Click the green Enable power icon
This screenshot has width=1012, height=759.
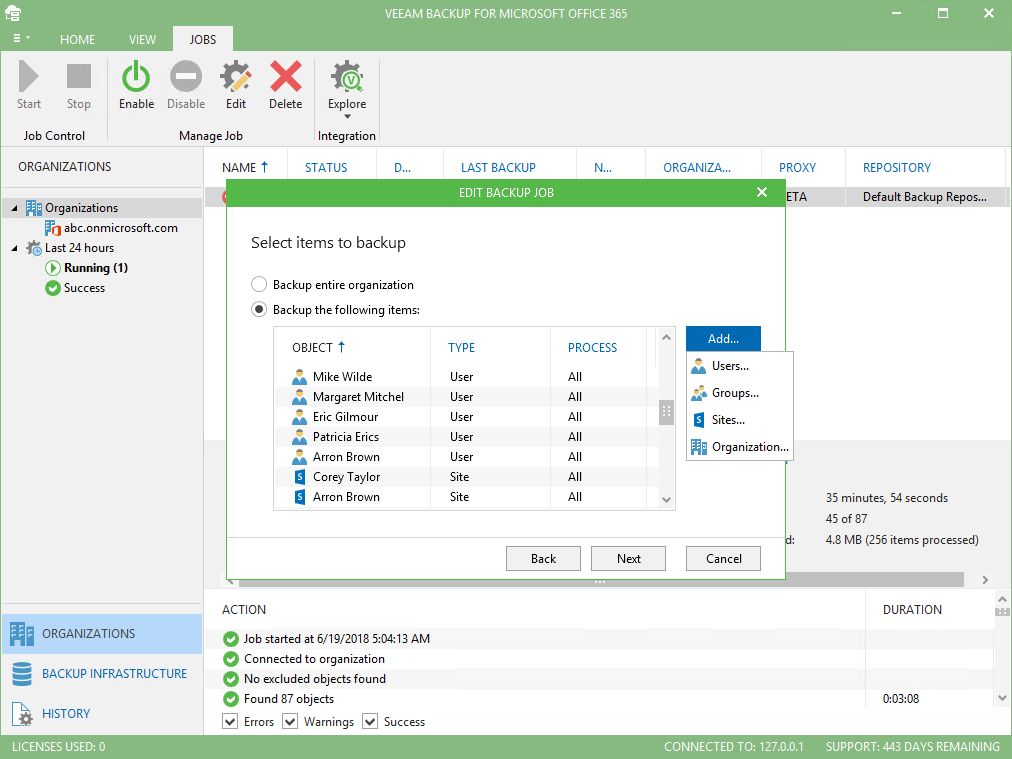136,77
